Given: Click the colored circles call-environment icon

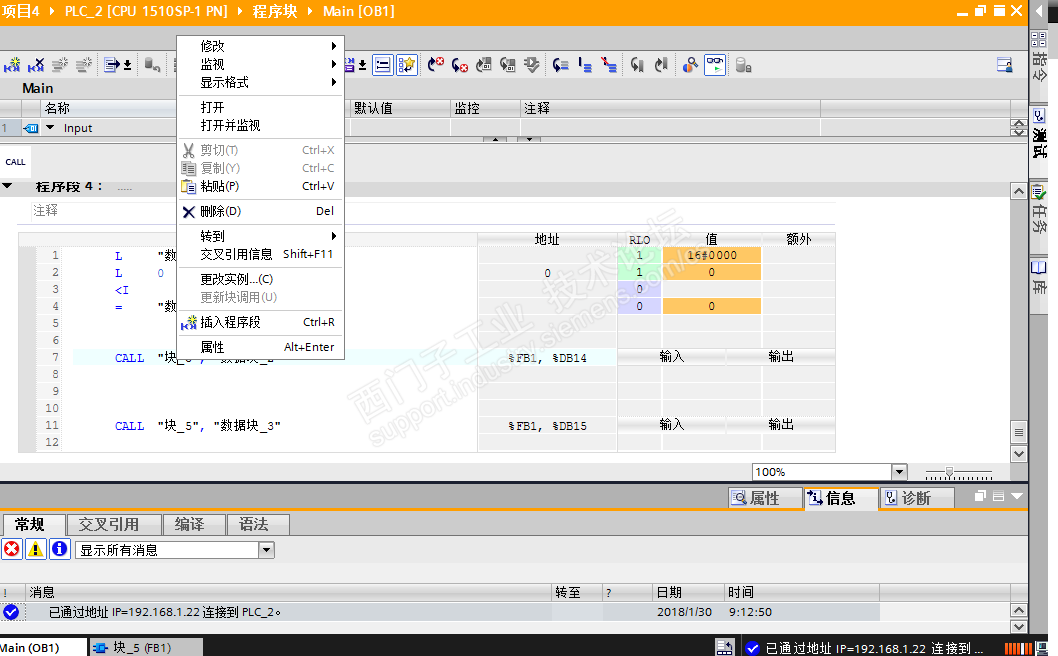Looking at the screenshot, I should [690, 65].
